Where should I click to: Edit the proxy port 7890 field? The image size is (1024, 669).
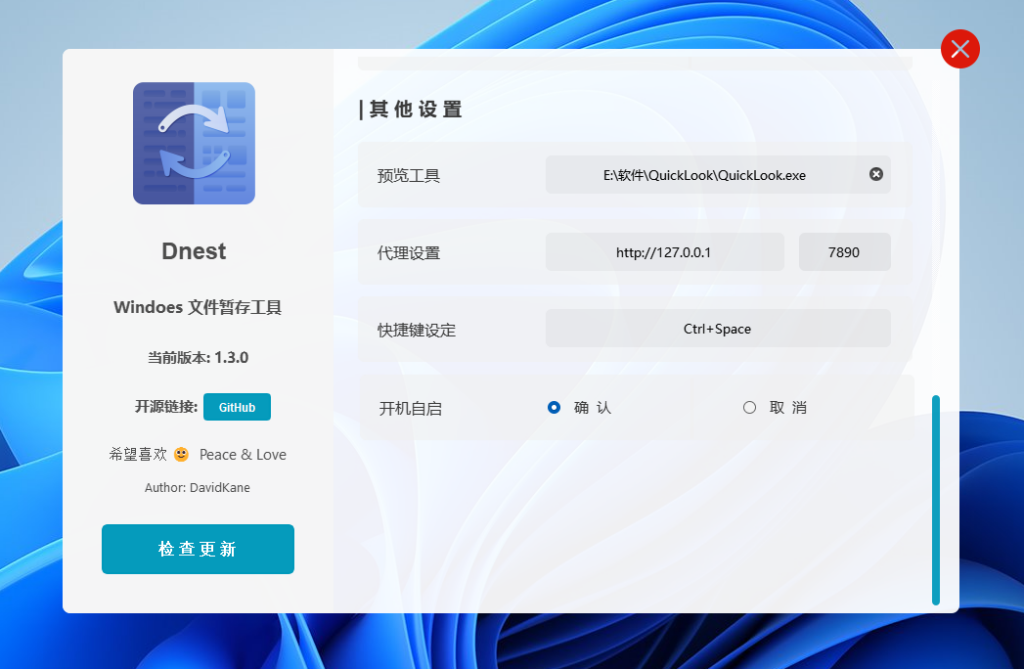pos(844,252)
